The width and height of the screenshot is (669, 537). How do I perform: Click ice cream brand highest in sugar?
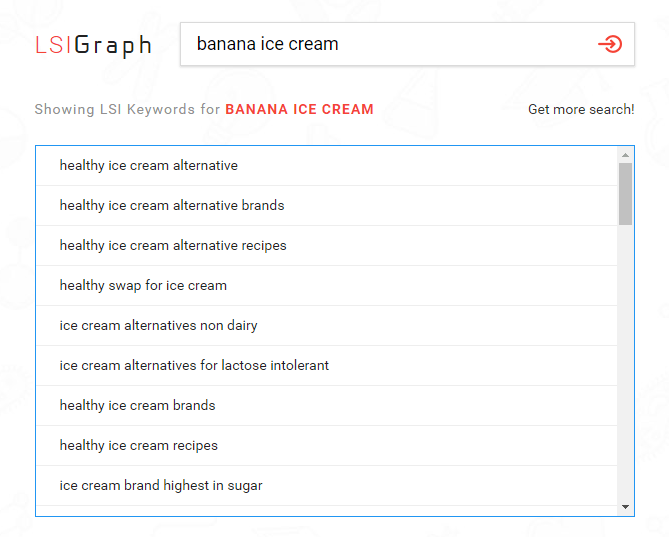click(x=161, y=485)
